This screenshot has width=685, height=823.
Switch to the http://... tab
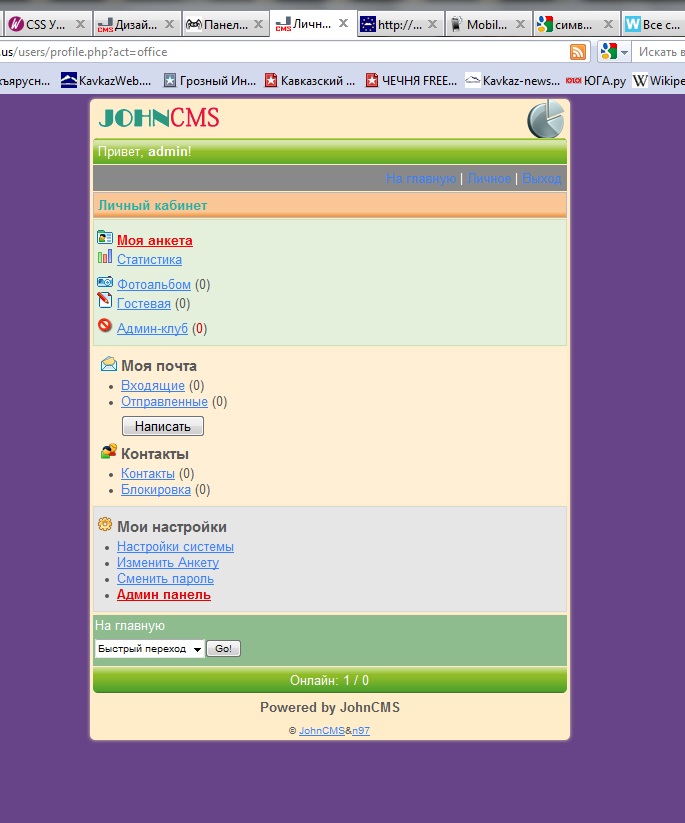[x=399, y=25]
